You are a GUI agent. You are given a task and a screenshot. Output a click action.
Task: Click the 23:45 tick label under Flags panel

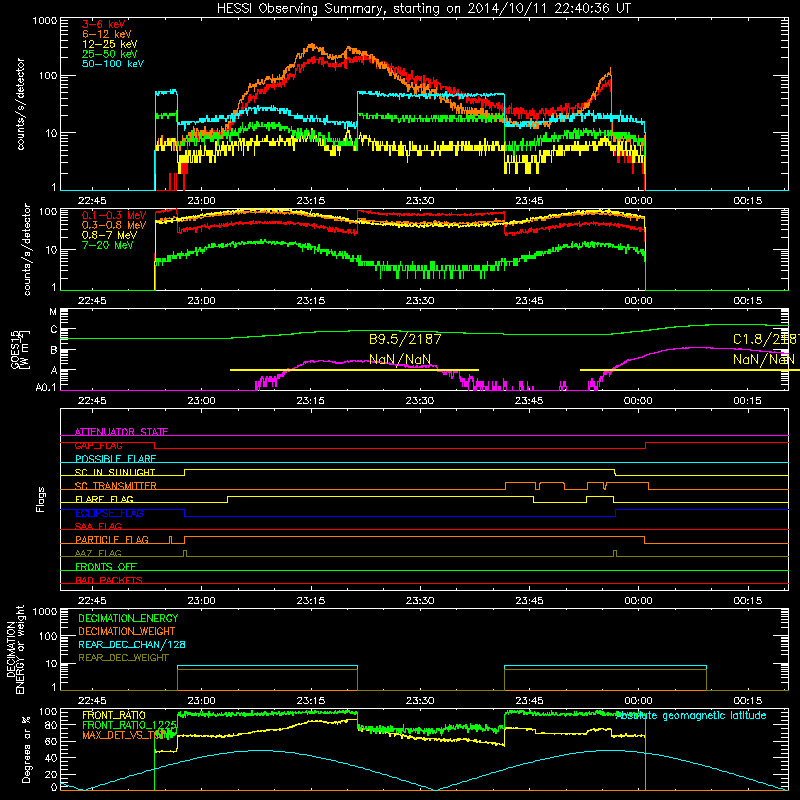tap(529, 601)
